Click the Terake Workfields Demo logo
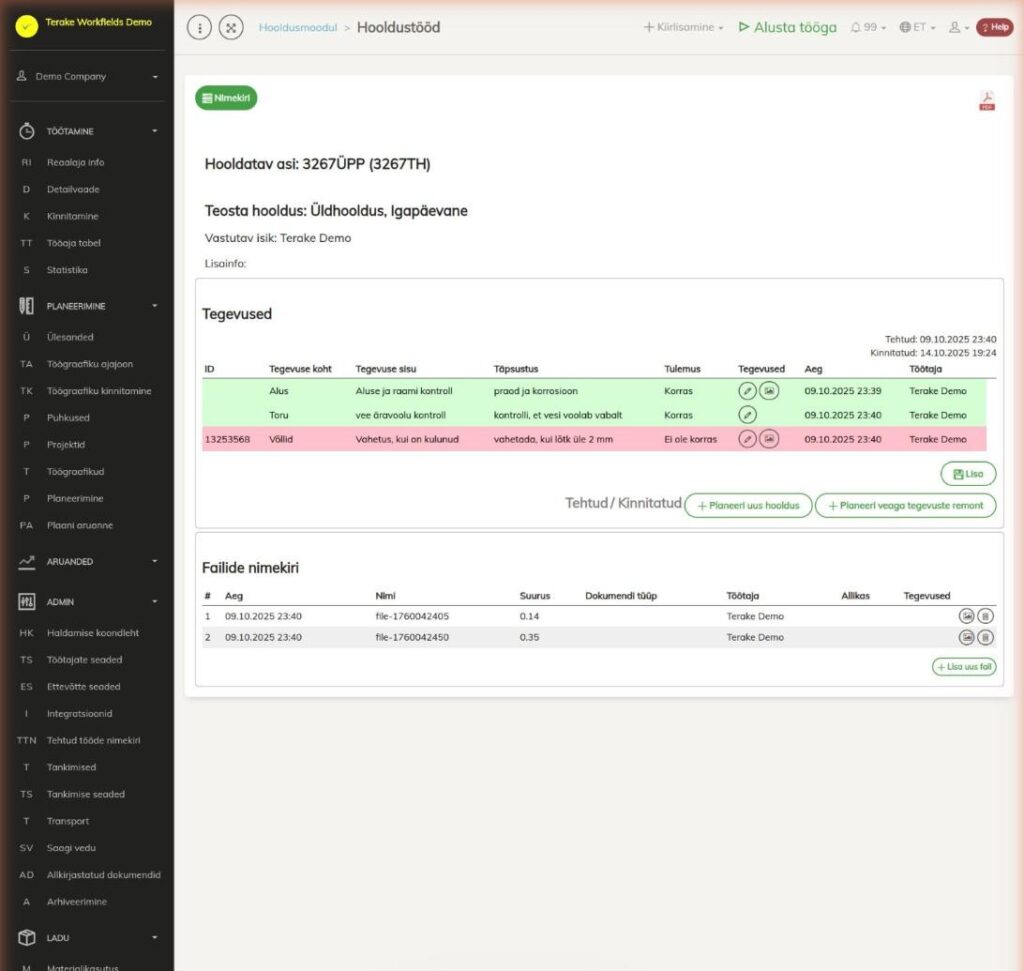 tap(27, 26)
